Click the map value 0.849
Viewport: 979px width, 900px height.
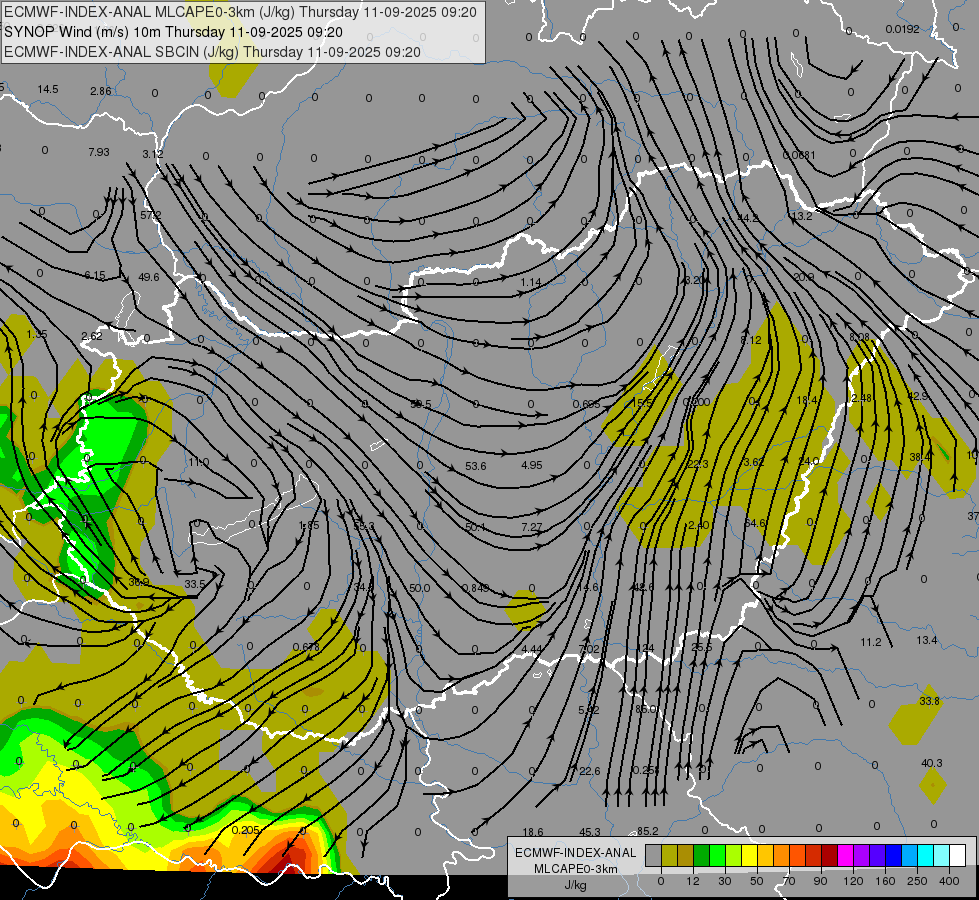[475, 588]
